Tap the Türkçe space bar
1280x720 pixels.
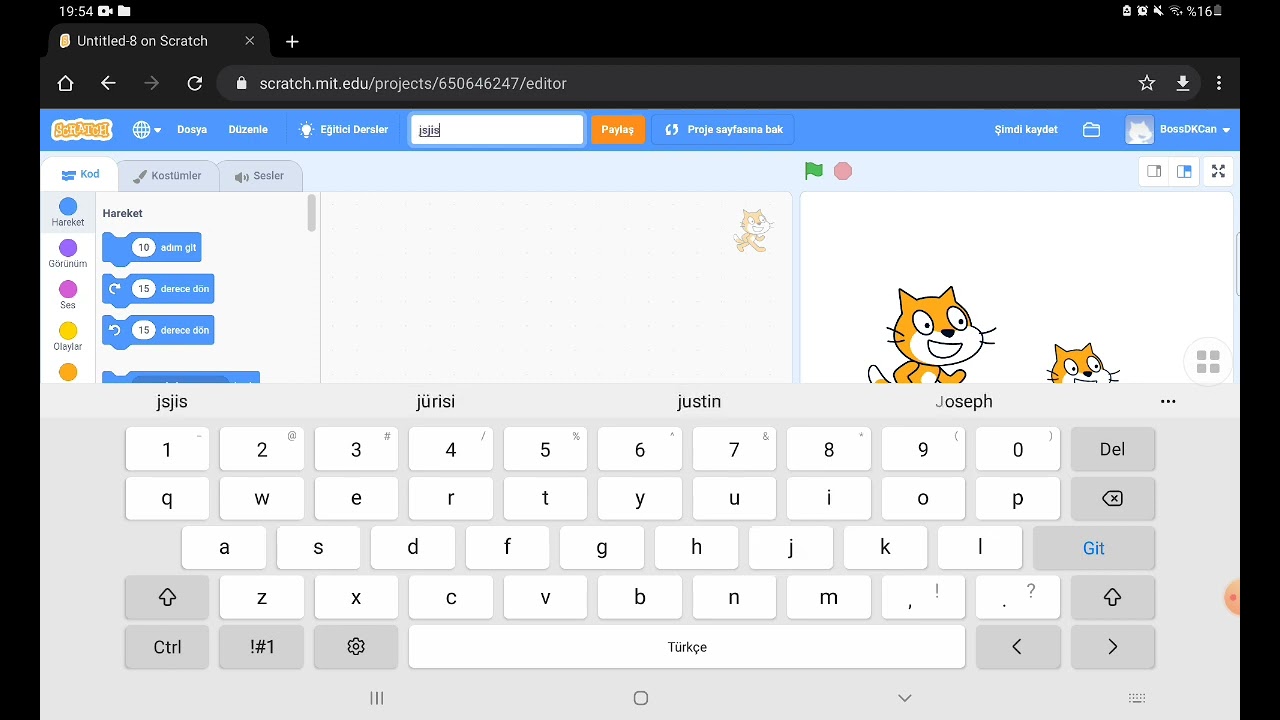click(x=687, y=647)
